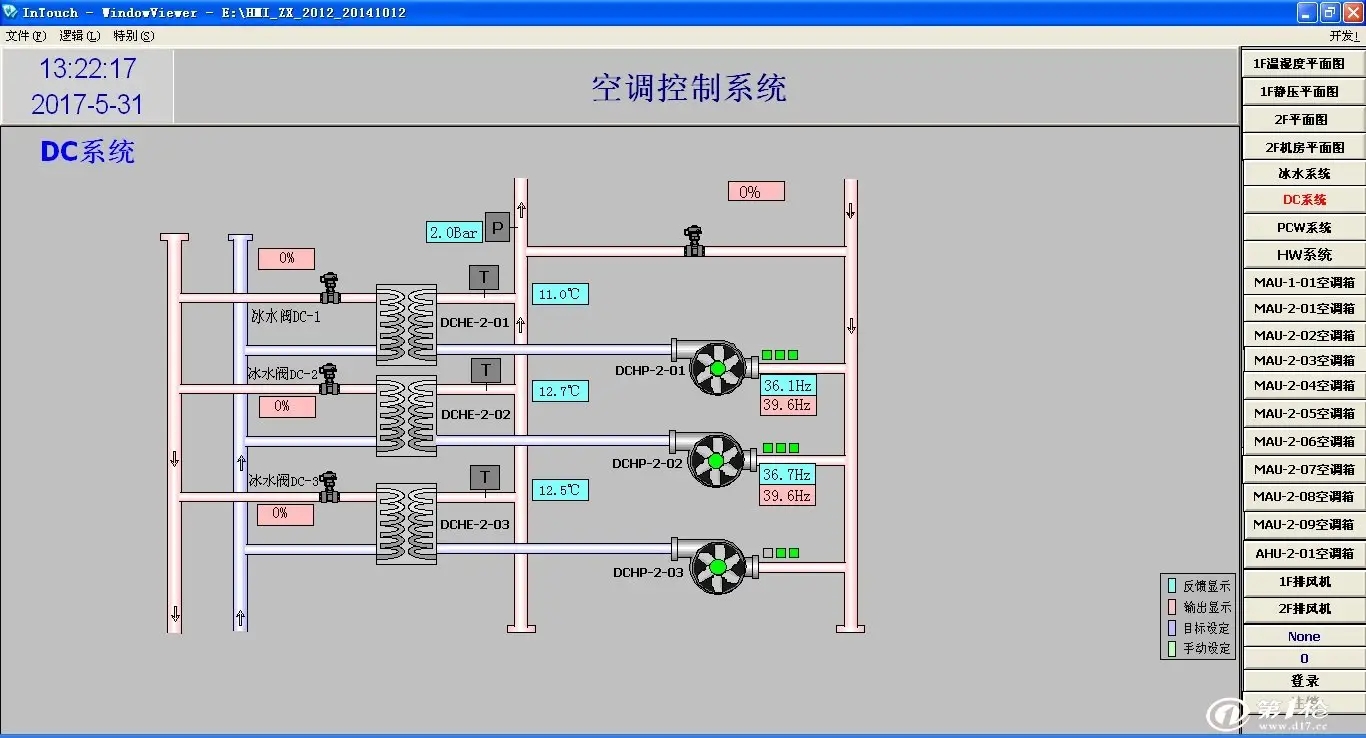Open the 1F排风机 page

[1304, 581]
